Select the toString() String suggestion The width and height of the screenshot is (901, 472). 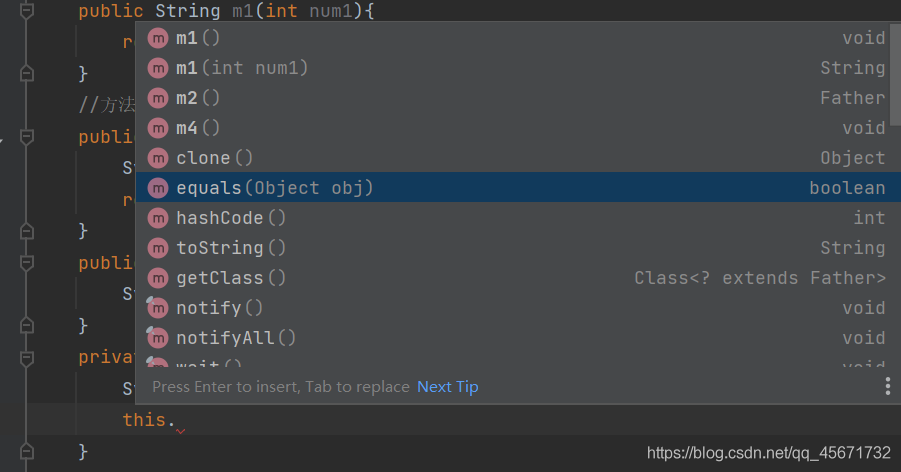click(232, 248)
